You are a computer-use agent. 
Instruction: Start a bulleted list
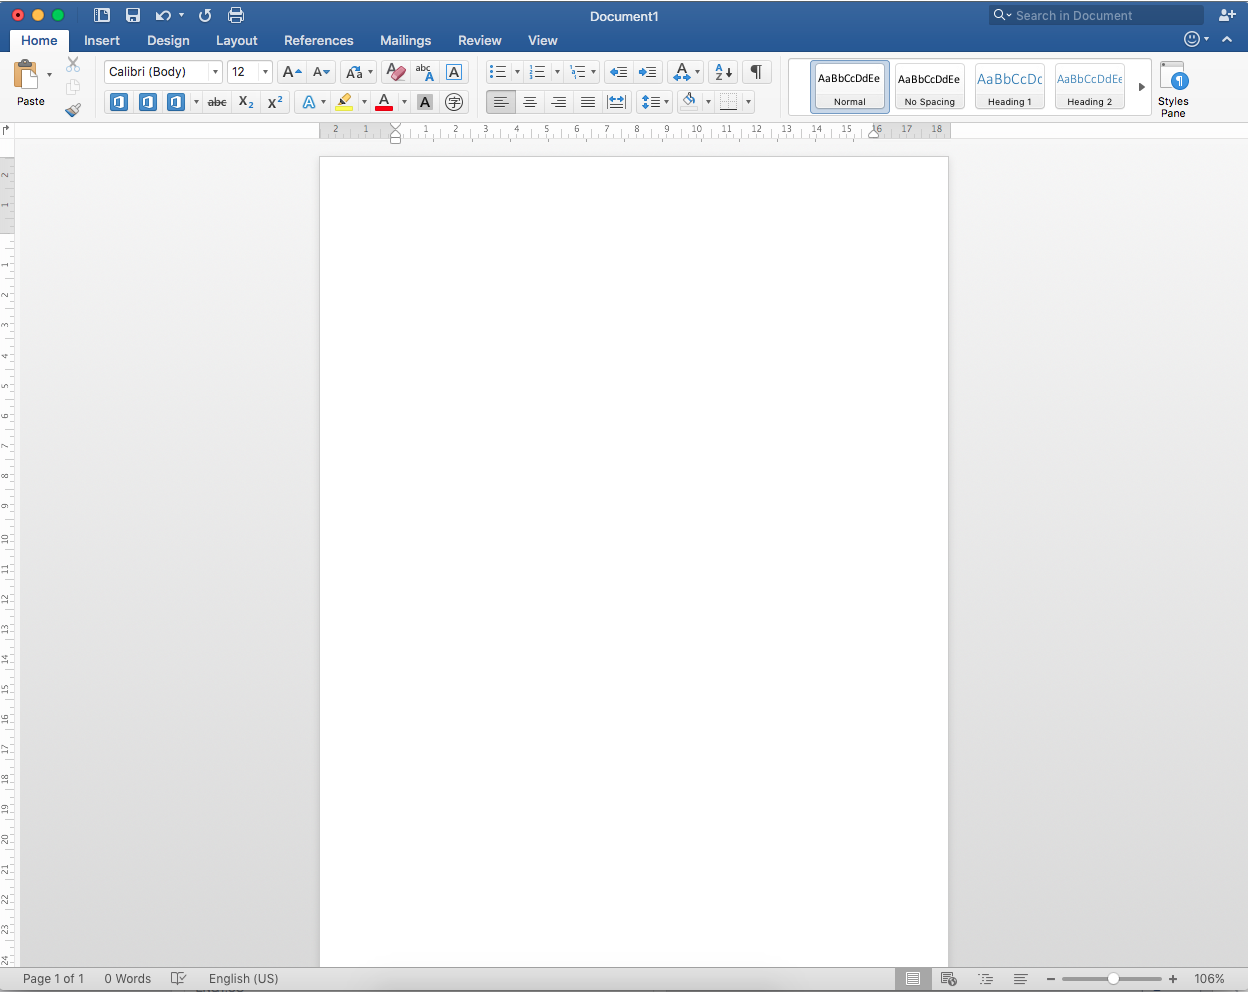498,72
